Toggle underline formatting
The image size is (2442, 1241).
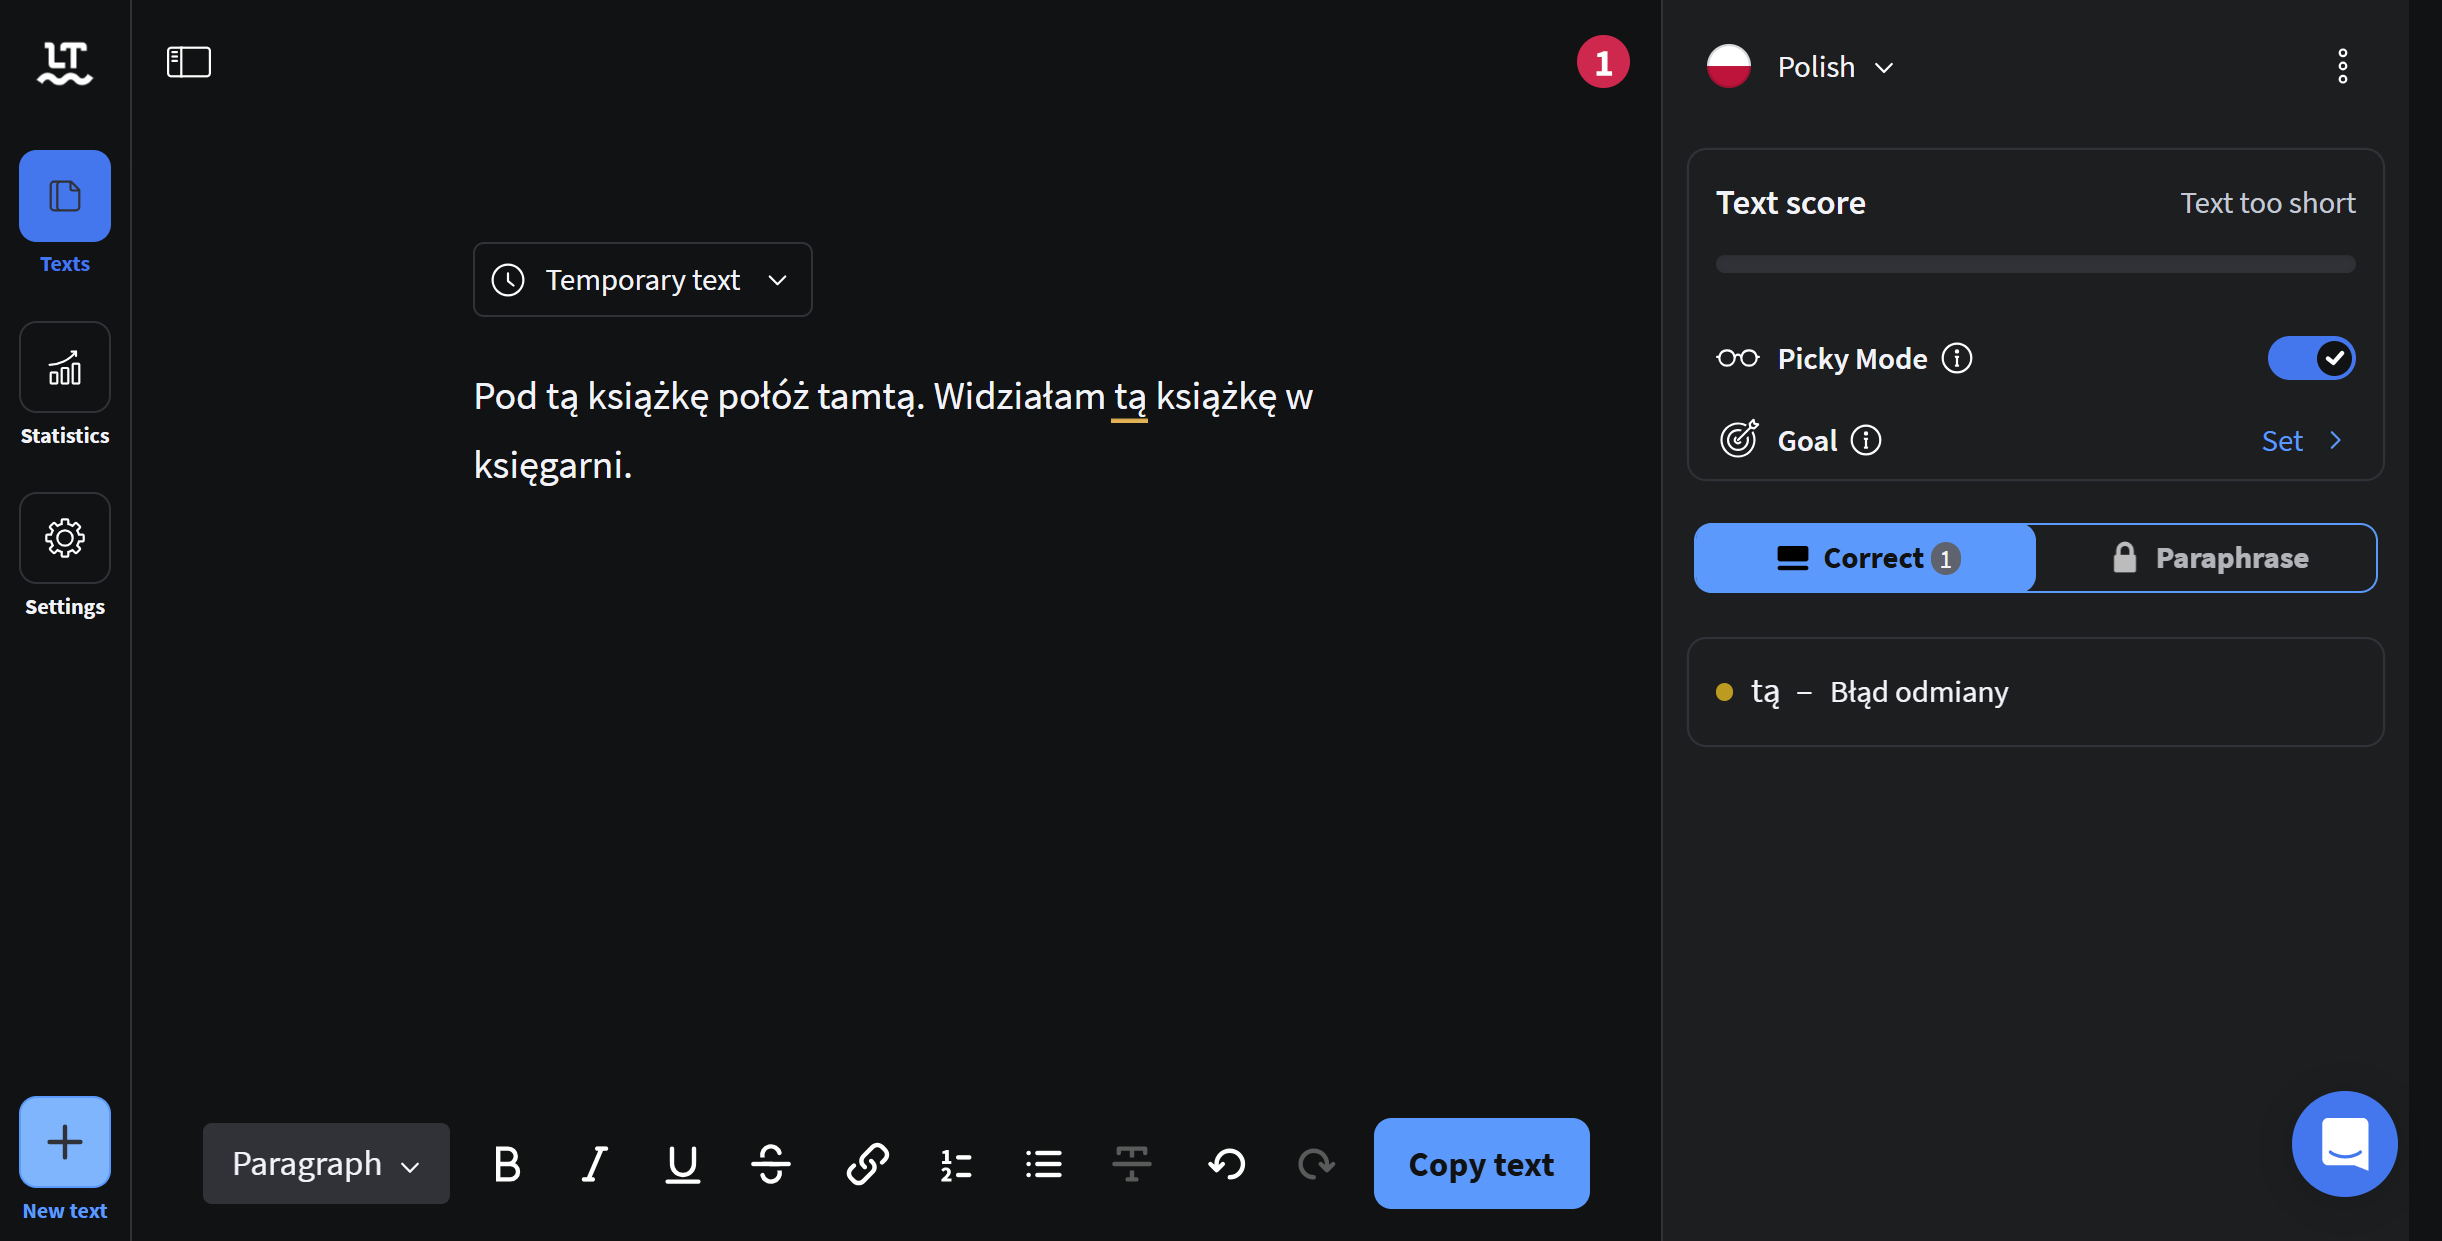(x=683, y=1164)
